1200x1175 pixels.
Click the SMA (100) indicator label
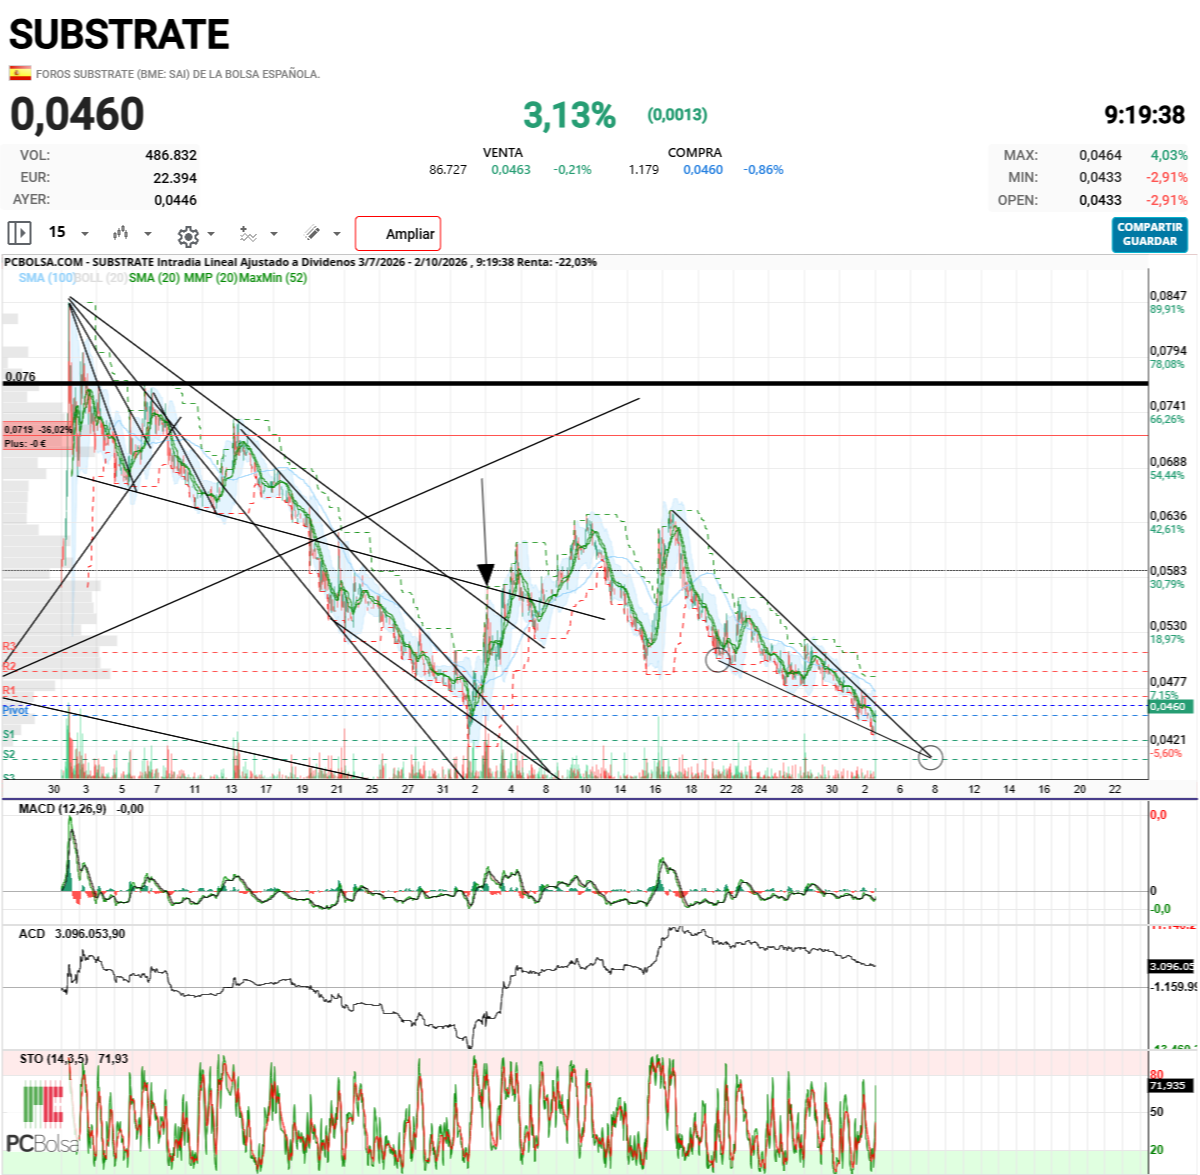[x=46, y=278]
